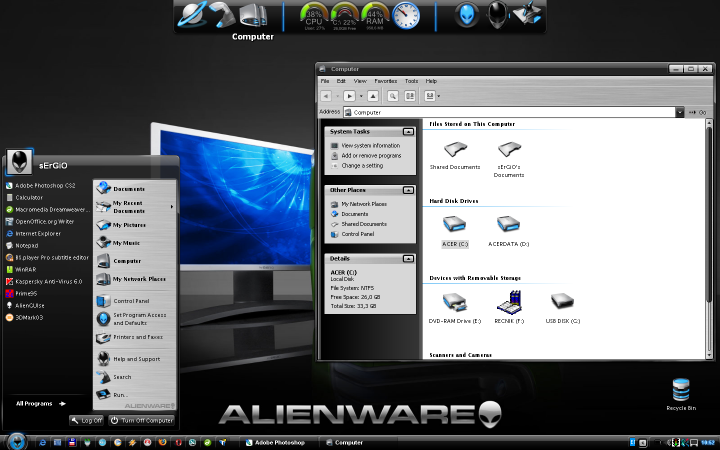This screenshot has width=720, height=450.
Task: Open the Favorites menu
Action: (x=385, y=81)
